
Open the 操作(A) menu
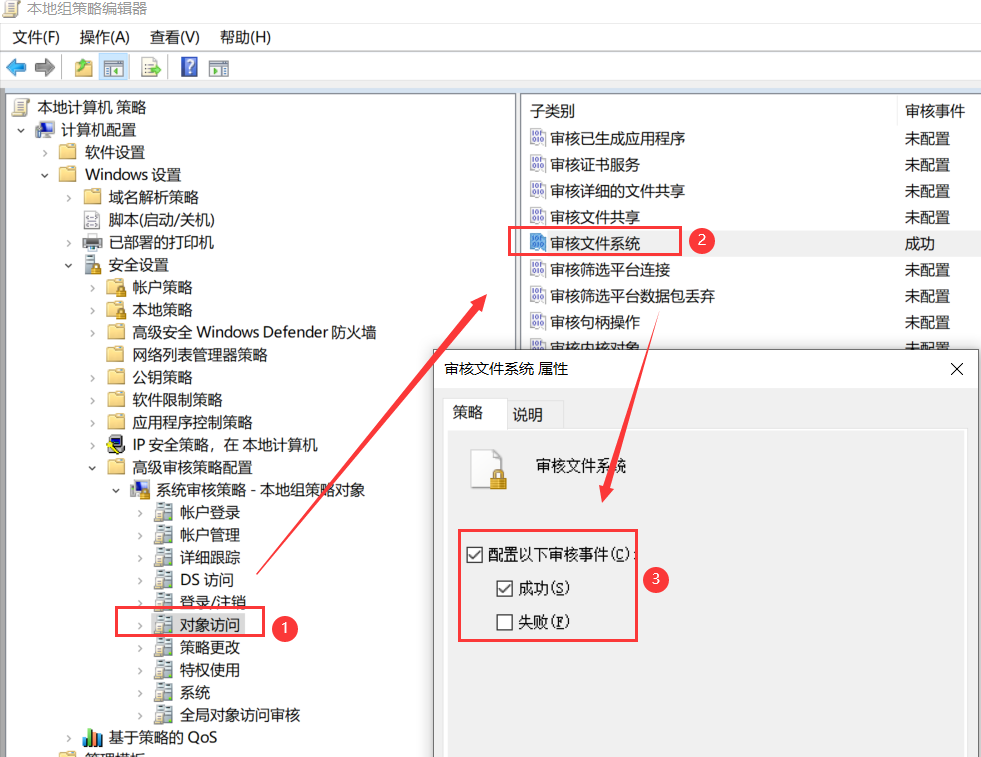104,38
